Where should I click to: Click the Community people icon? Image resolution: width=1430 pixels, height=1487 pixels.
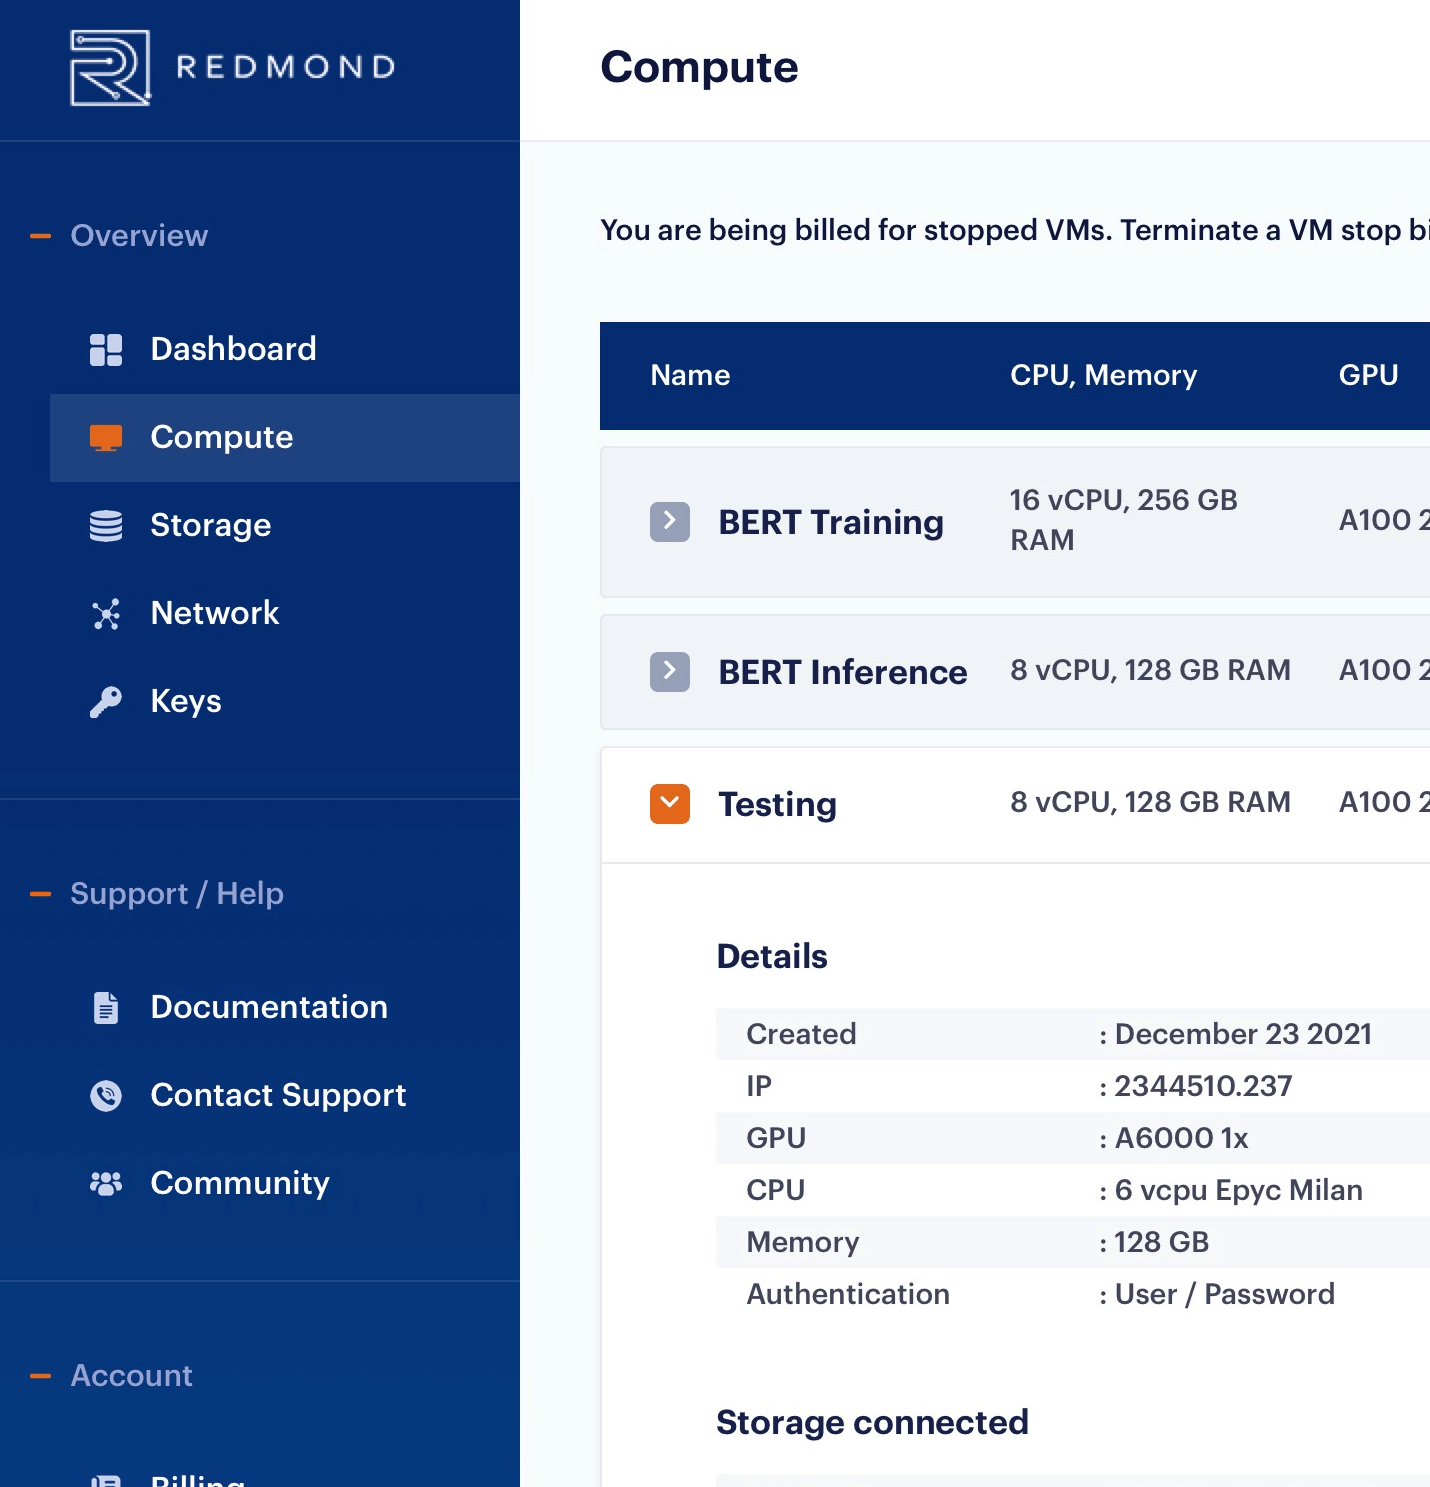click(x=106, y=1184)
